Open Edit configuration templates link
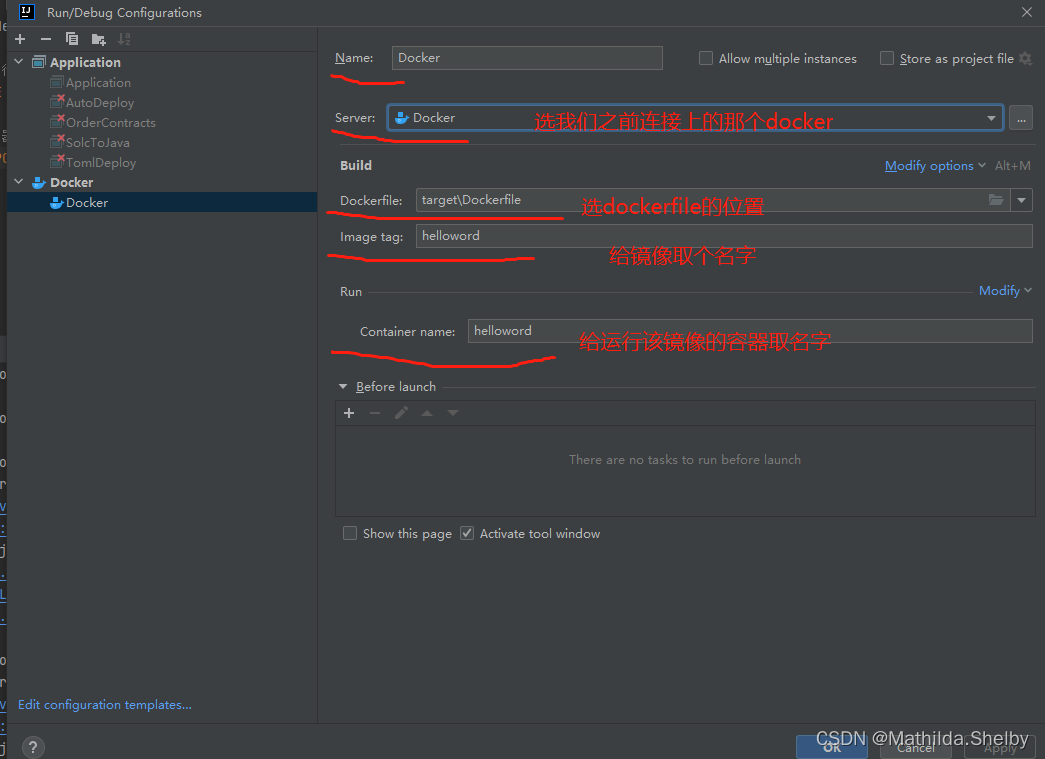The height and width of the screenshot is (759, 1045). [105, 704]
